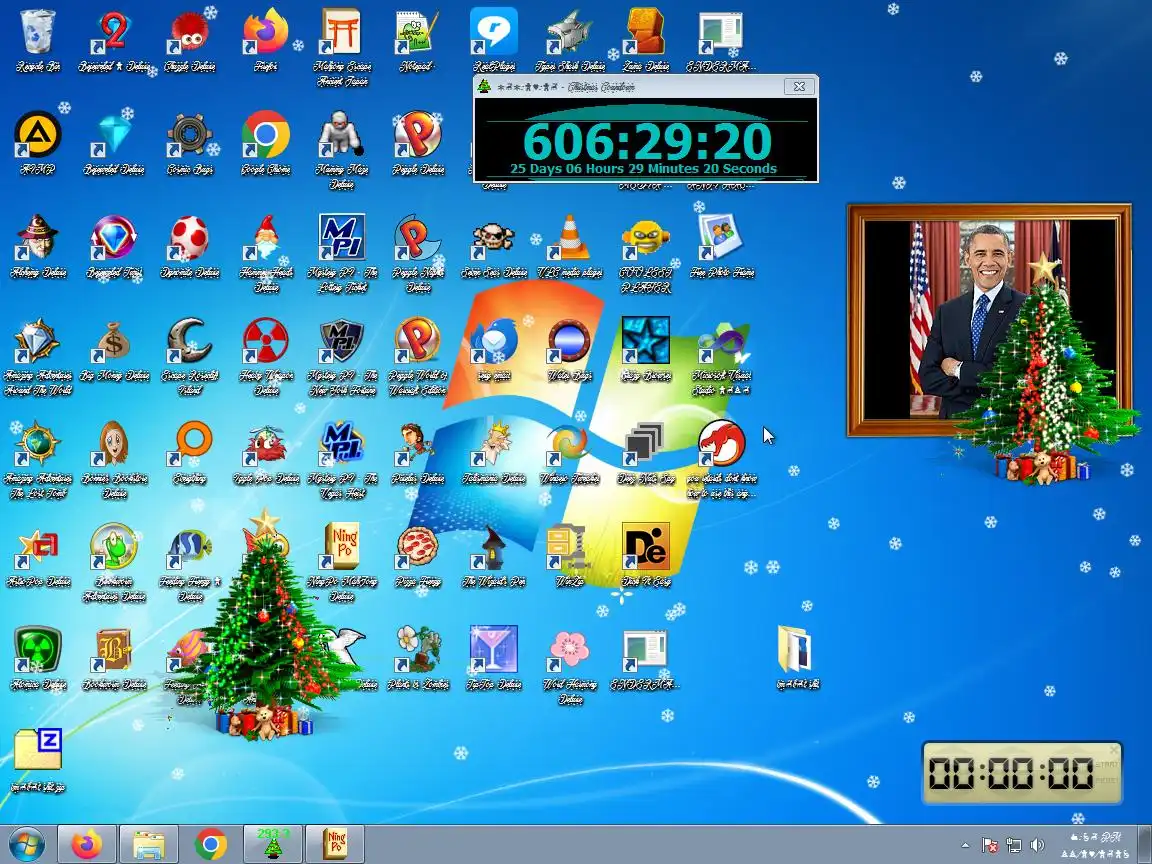Launch AIMP from the desktop
Screen dimensions: 1152x864
(x=37, y=136)
